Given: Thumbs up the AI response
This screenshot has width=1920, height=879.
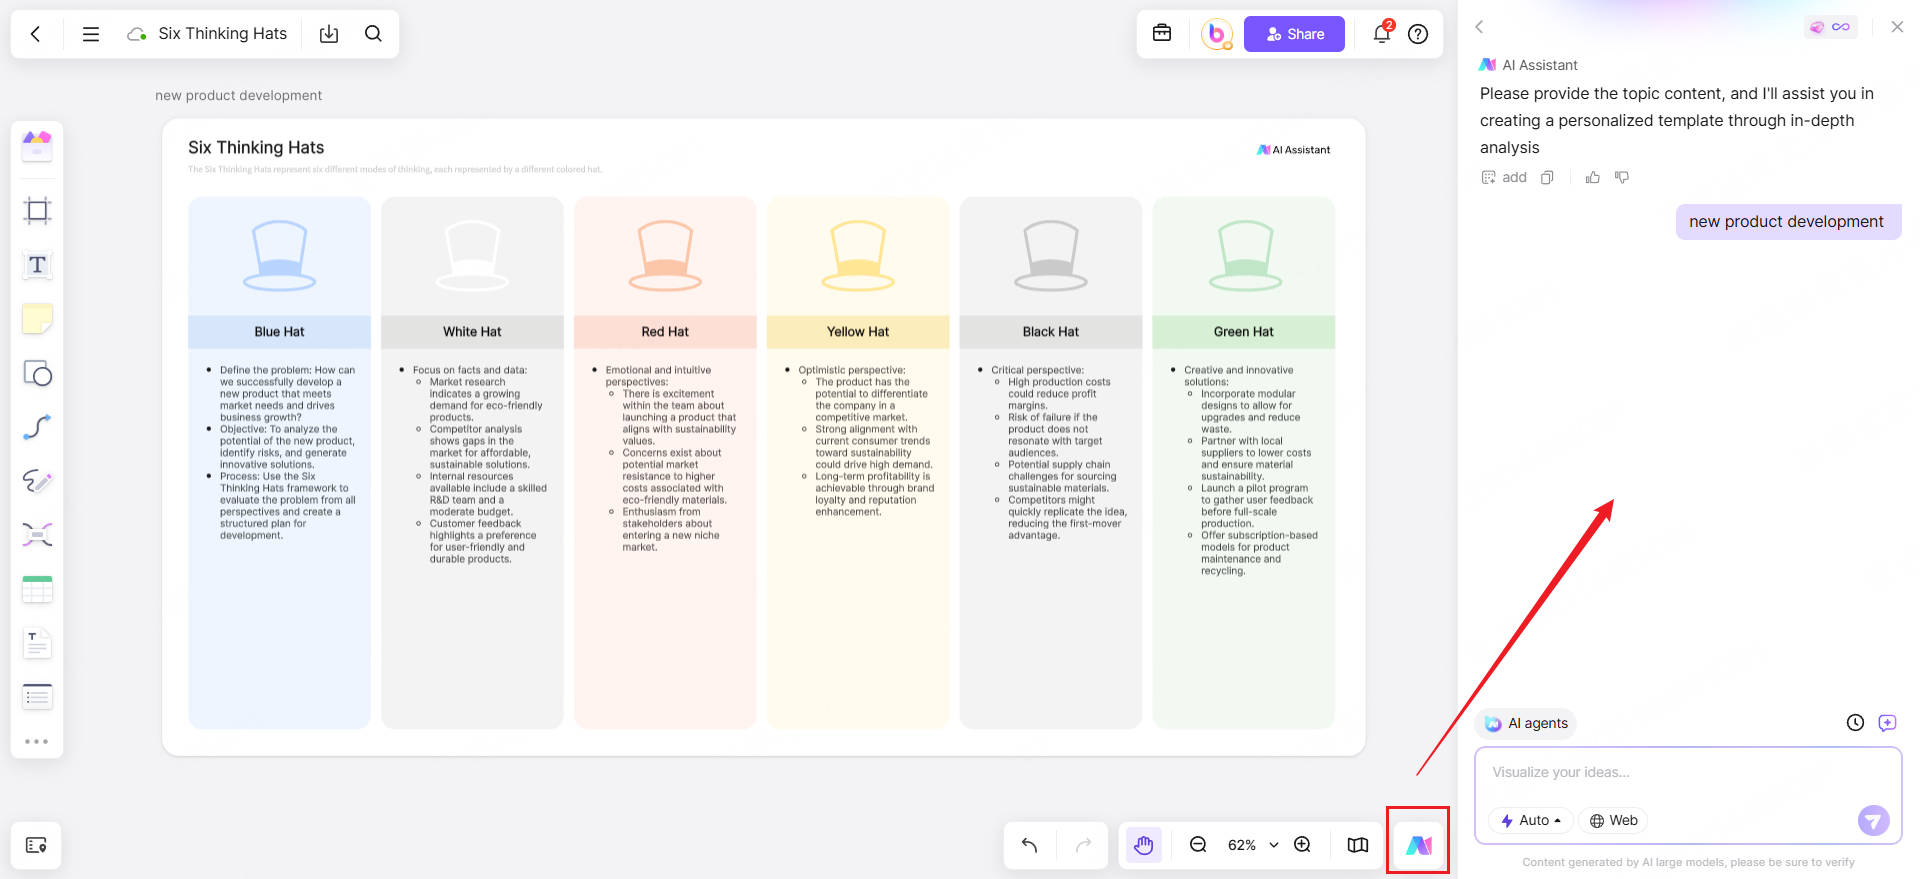Looking at the screenshot, I should (x=1593, y=177).
